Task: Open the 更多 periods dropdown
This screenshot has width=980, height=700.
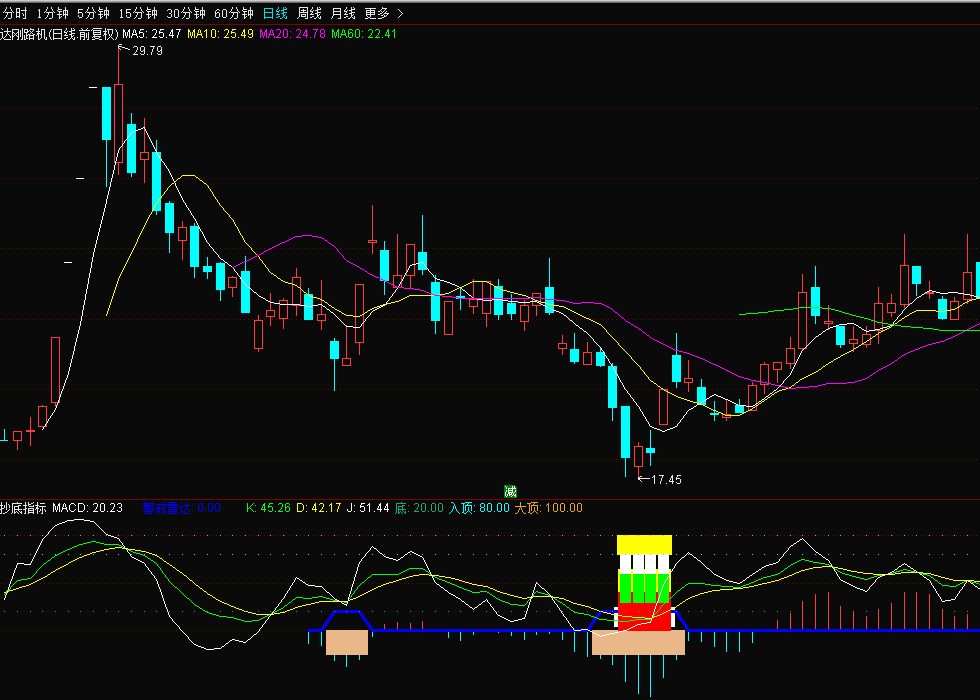Action: click(383, 13)
